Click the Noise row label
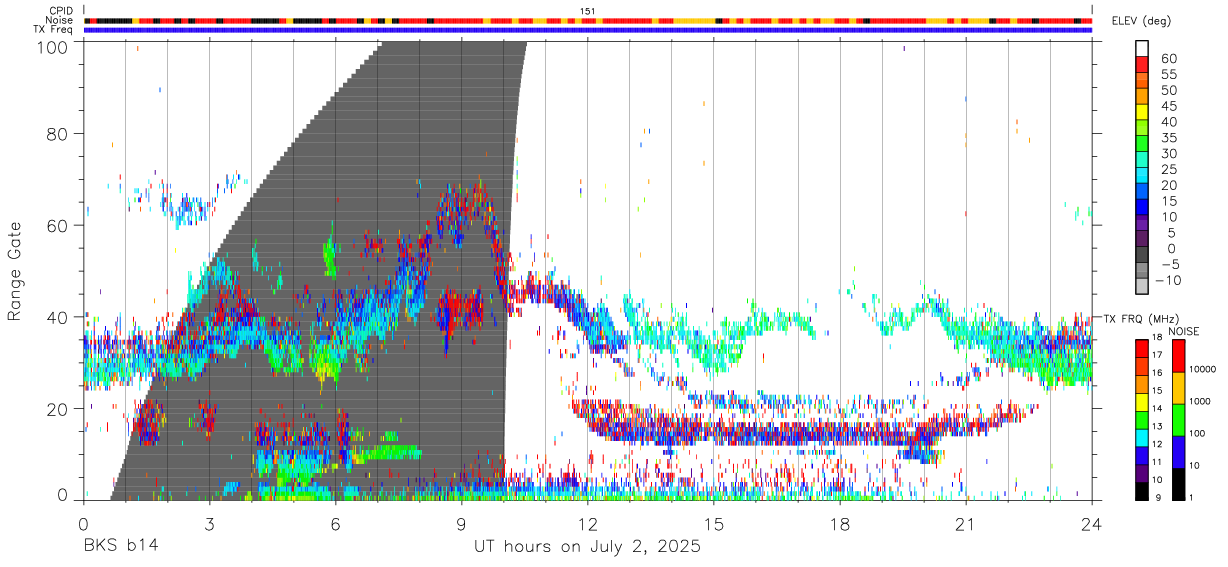The image size is (1228, 567). pos(59,20)
